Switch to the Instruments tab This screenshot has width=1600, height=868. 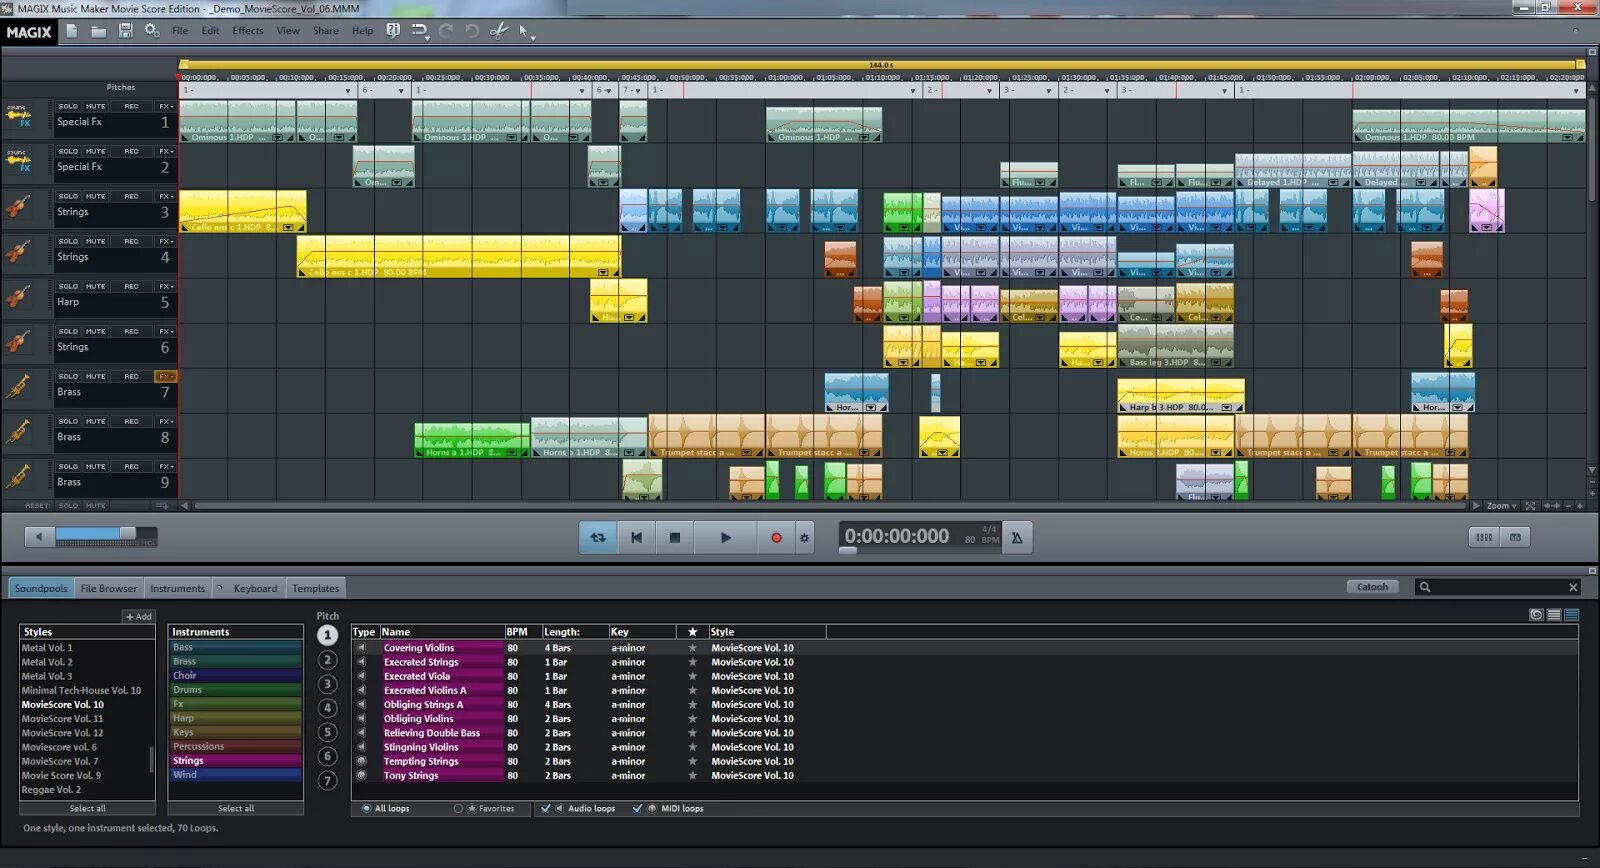click(x=177, y=588)
